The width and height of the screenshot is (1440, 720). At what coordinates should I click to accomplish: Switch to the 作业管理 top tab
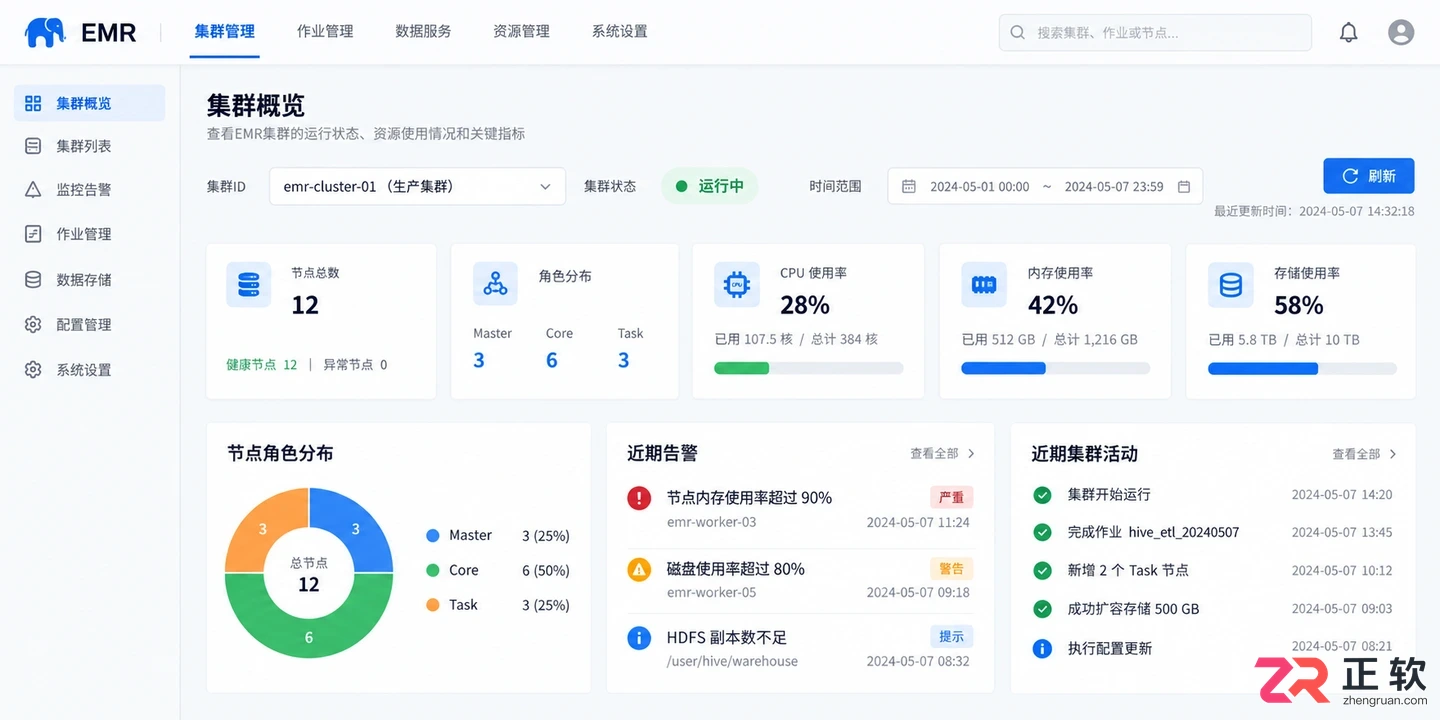click(x=325, y=32)
